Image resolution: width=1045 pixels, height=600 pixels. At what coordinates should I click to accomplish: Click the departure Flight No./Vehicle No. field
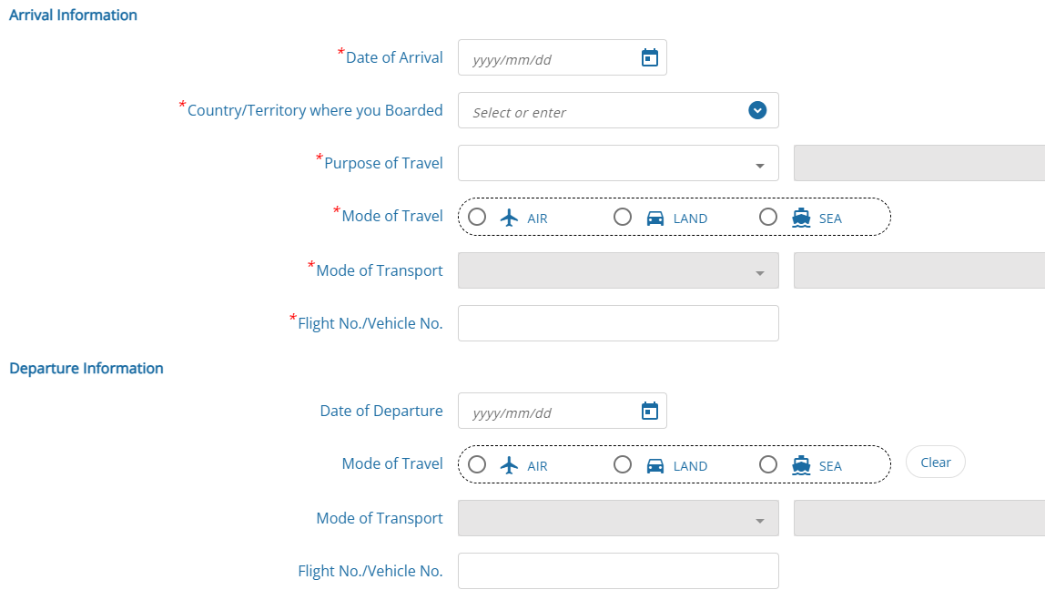pos(618,571)
